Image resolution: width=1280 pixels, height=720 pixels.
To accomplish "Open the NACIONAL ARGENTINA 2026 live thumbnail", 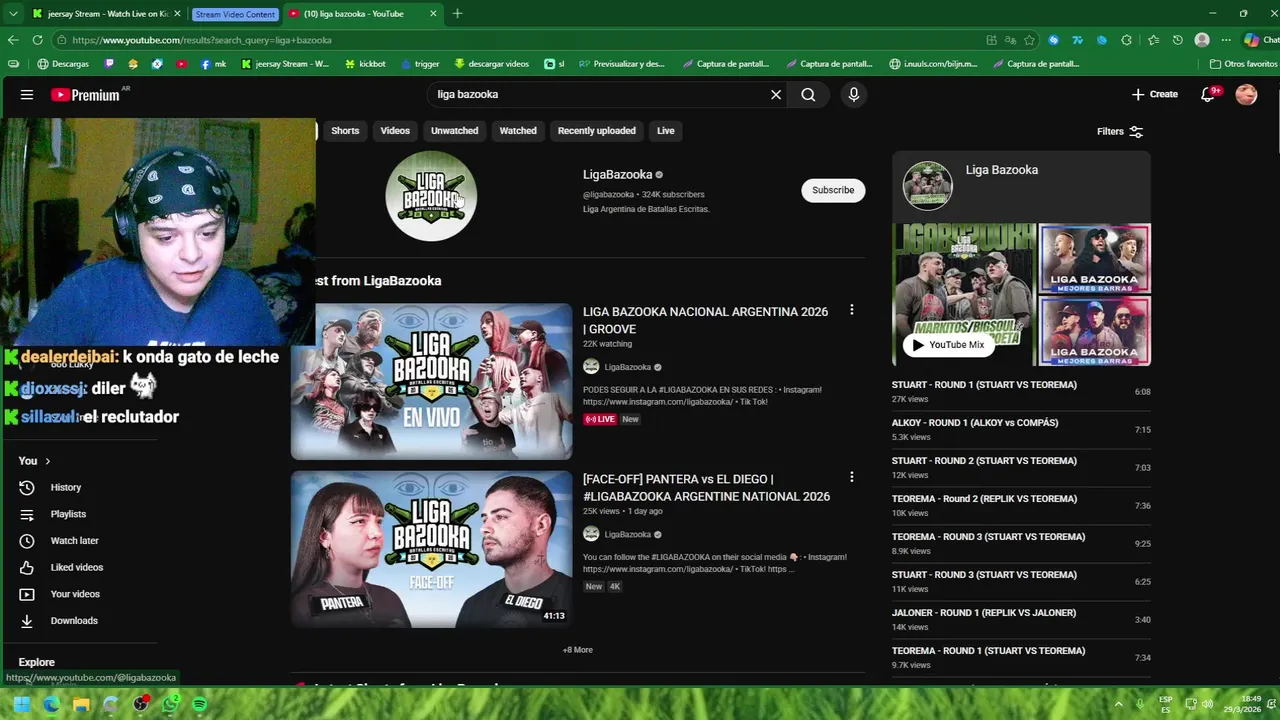I will (x=431, y=381).
